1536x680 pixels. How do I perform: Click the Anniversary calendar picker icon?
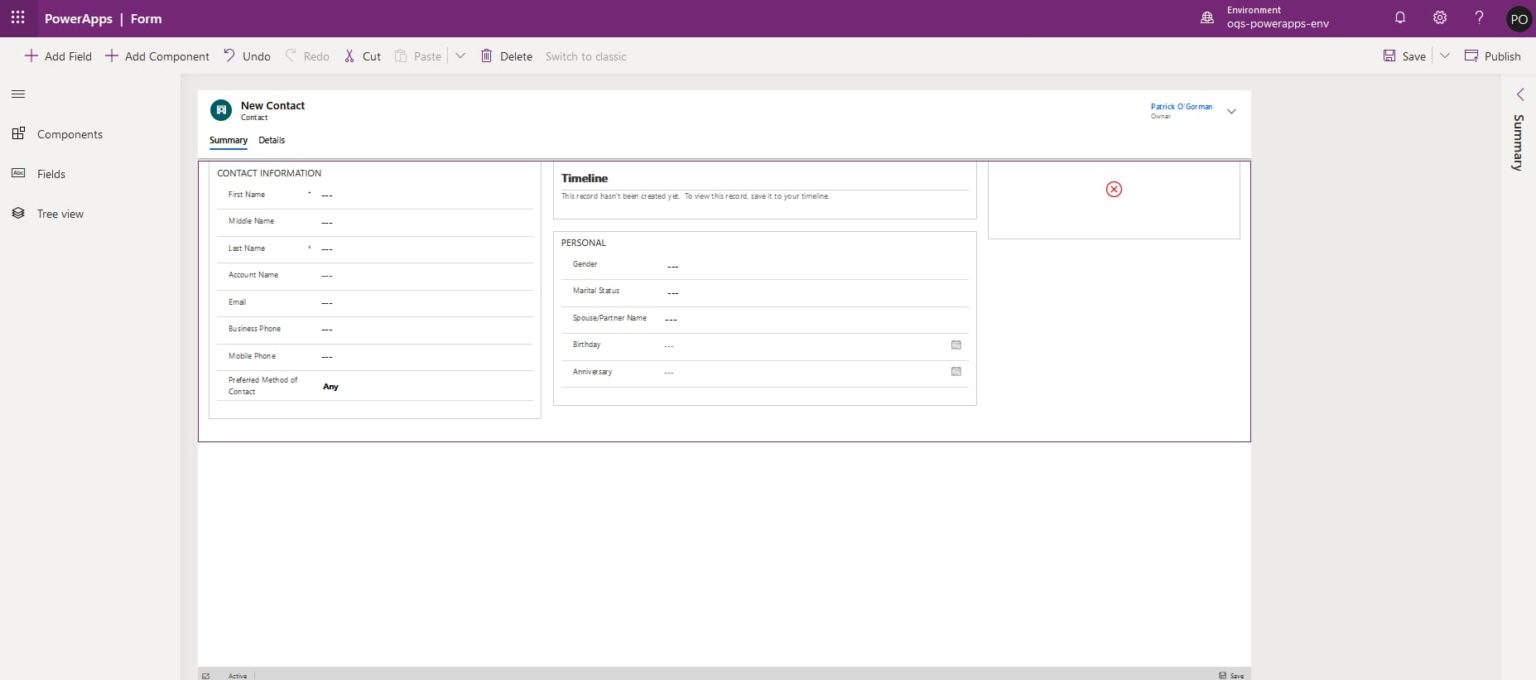956,372
